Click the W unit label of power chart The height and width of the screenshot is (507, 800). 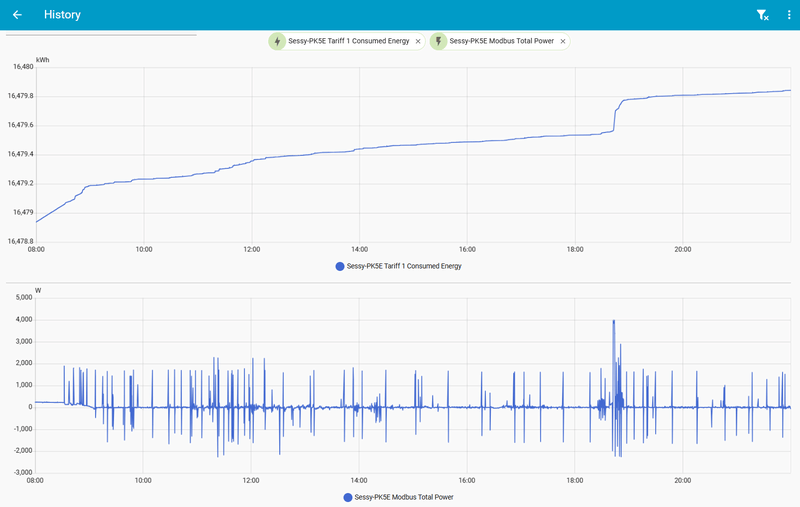pyautogui.click(x=38, y=291)
